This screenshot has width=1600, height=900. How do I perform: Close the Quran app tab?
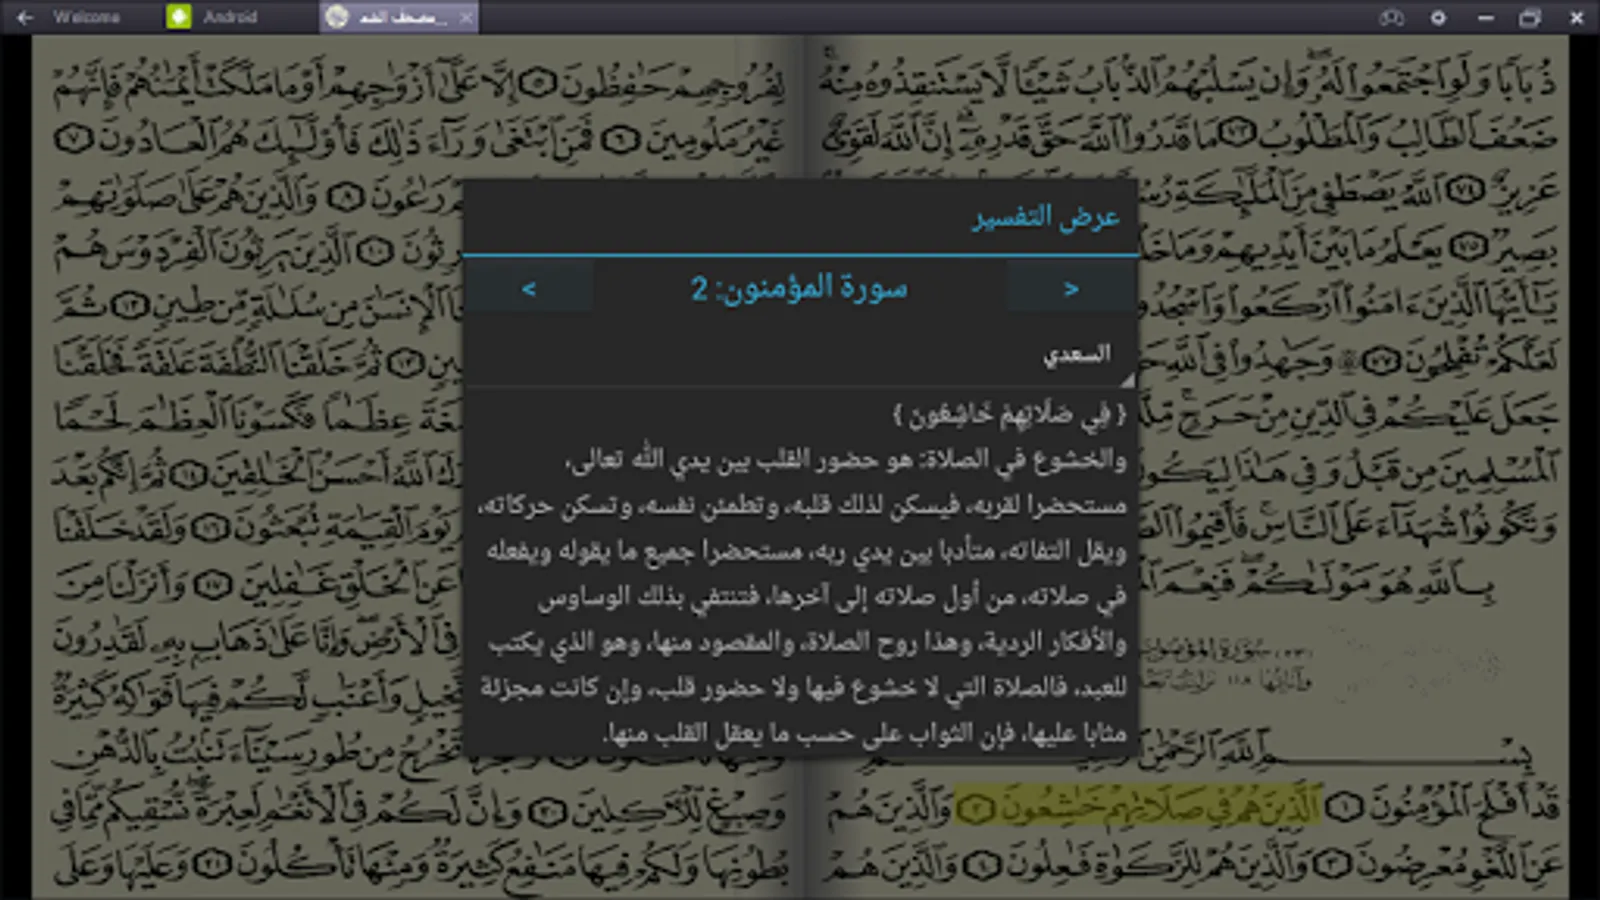(466, 17)
